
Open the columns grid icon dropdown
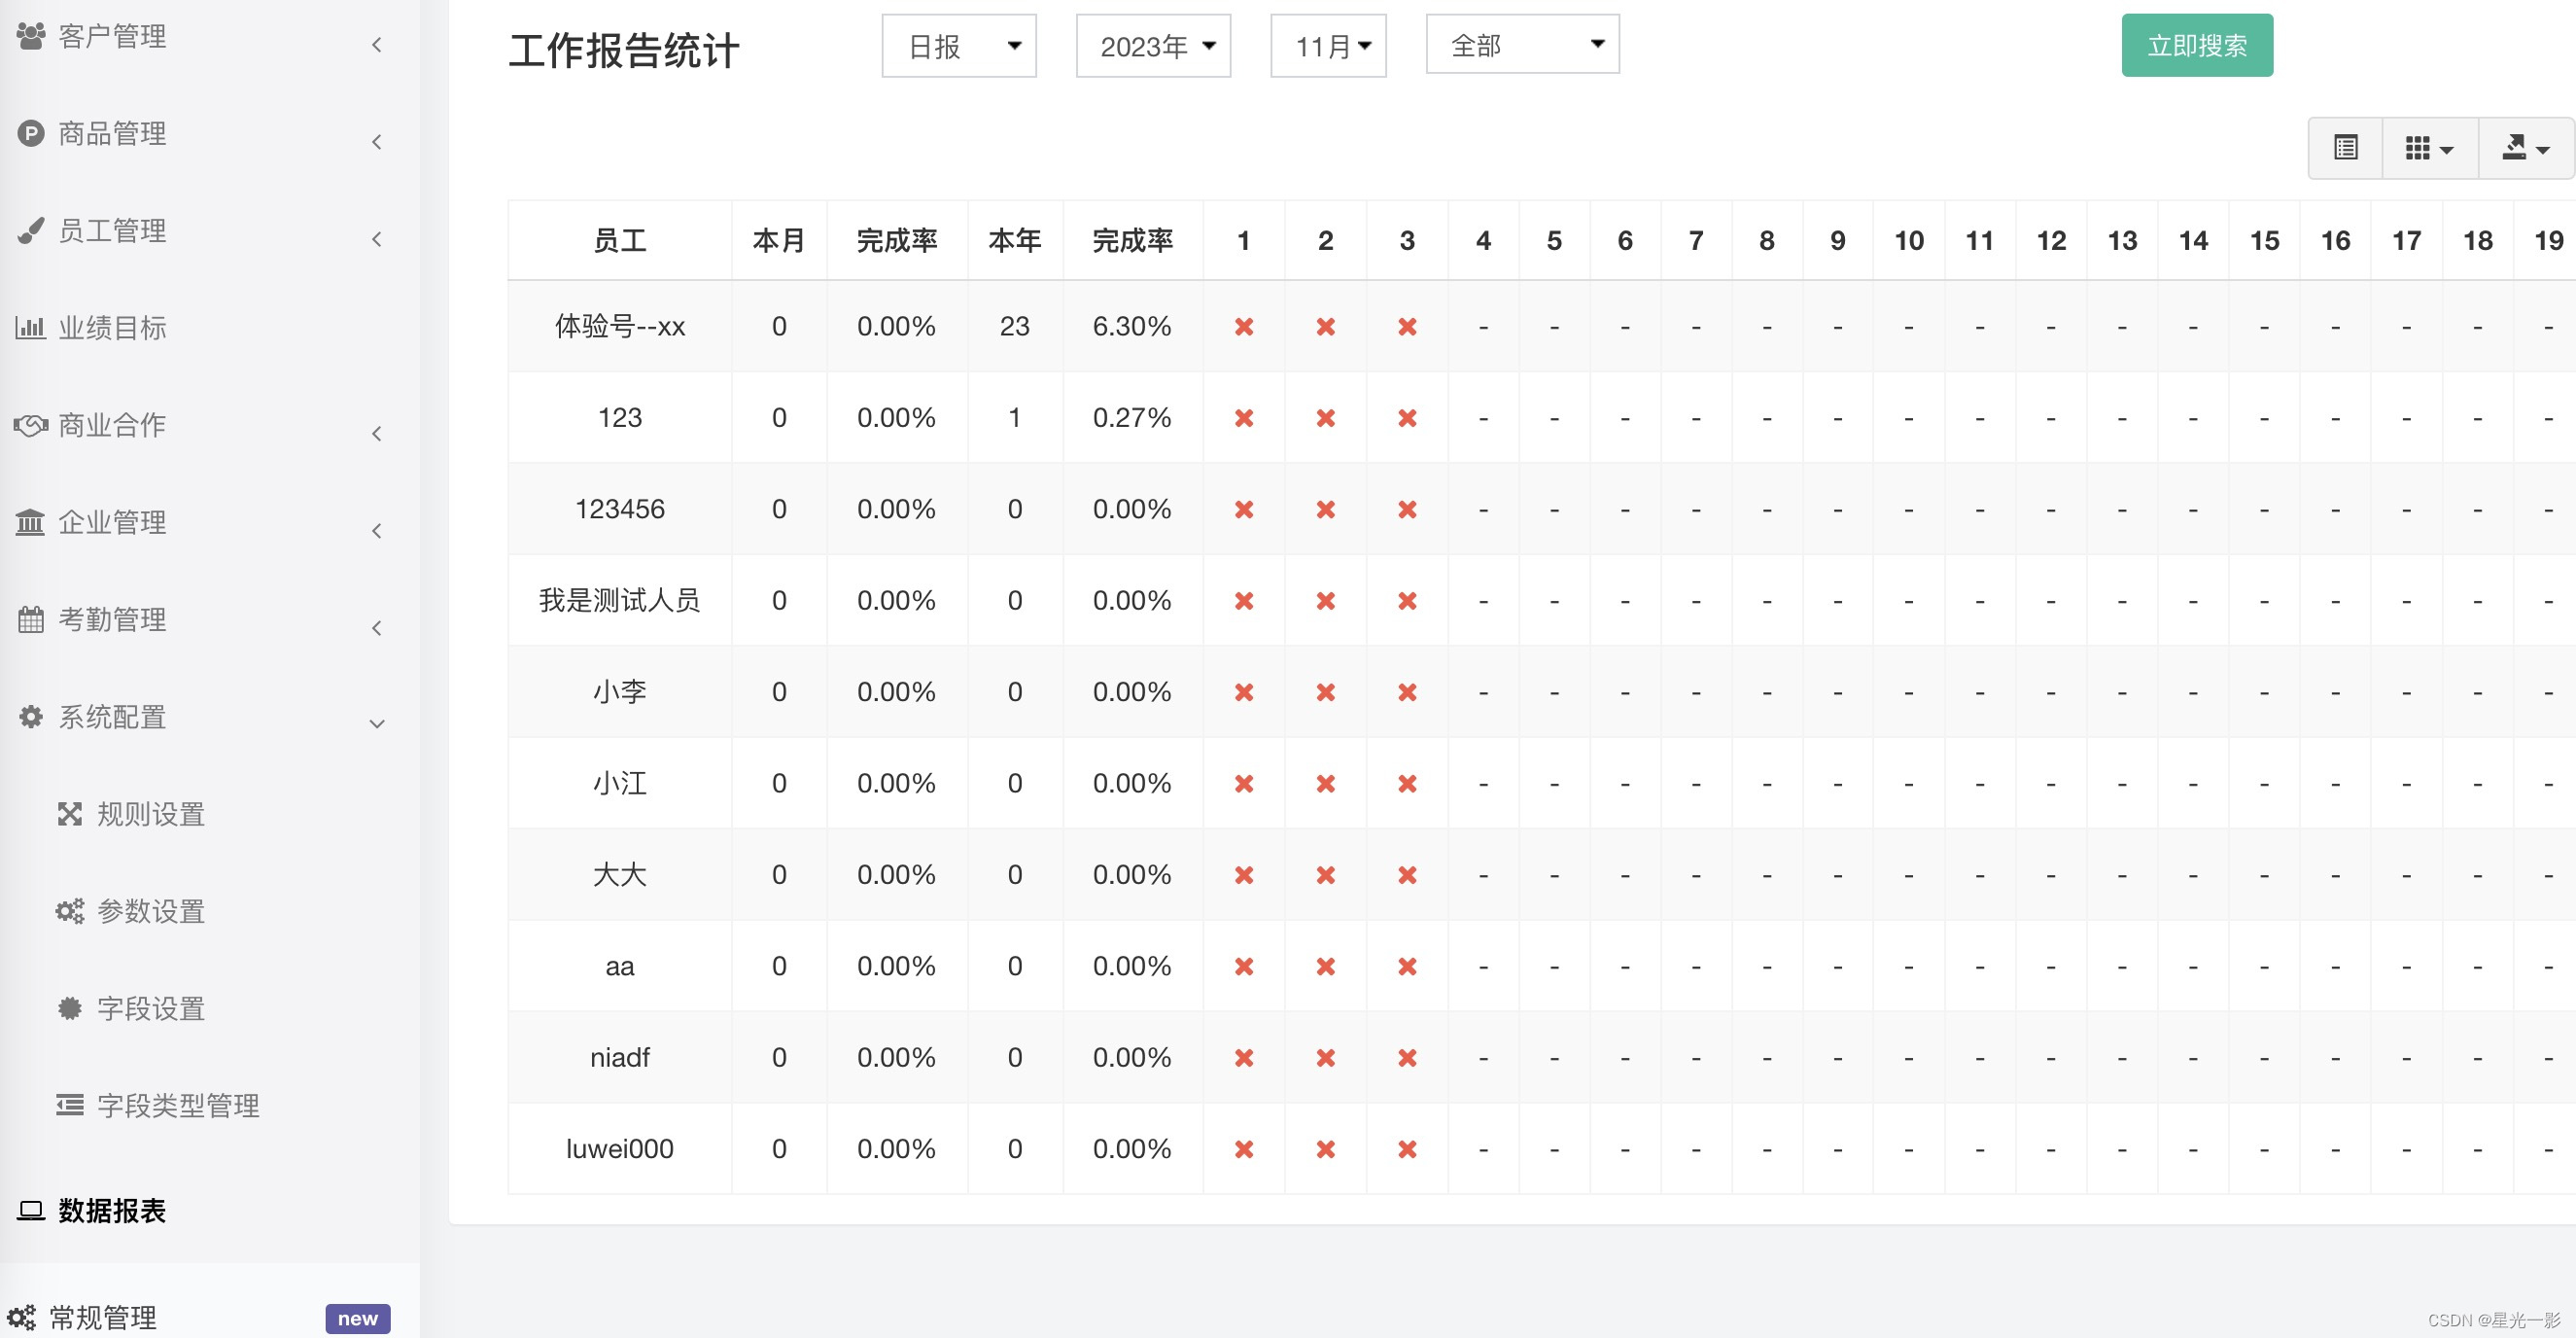point(2429,148)
